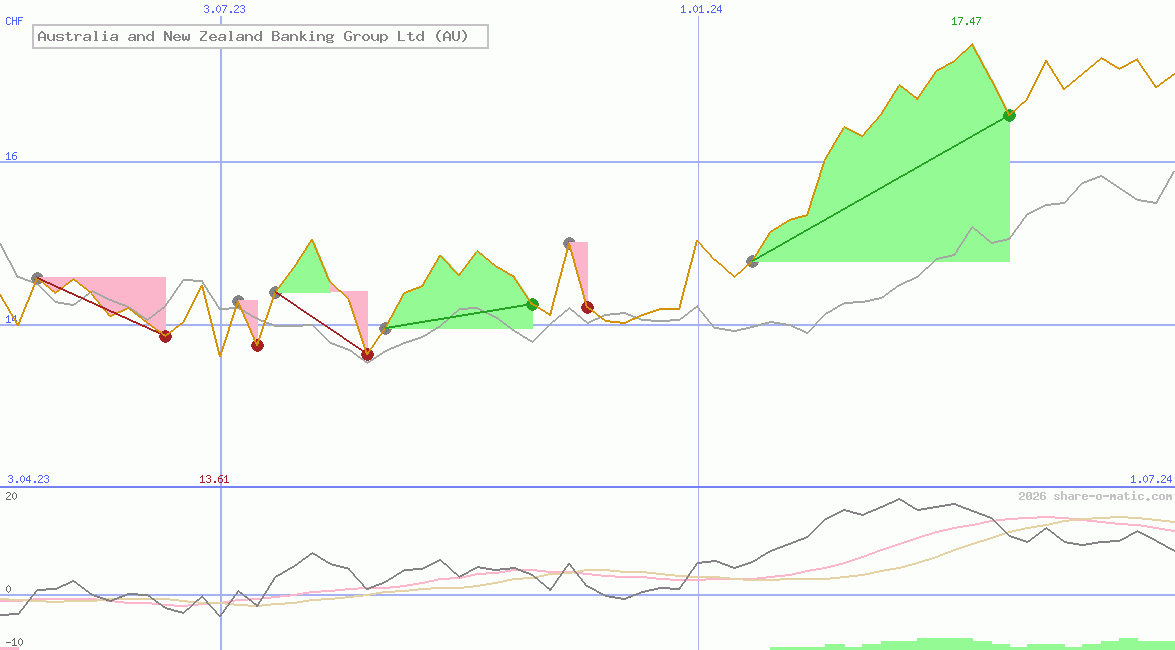This screenshot has height=650, width=1175.
Task: Select the red dot below the tall pink bar
Action: tap(585, 306)
